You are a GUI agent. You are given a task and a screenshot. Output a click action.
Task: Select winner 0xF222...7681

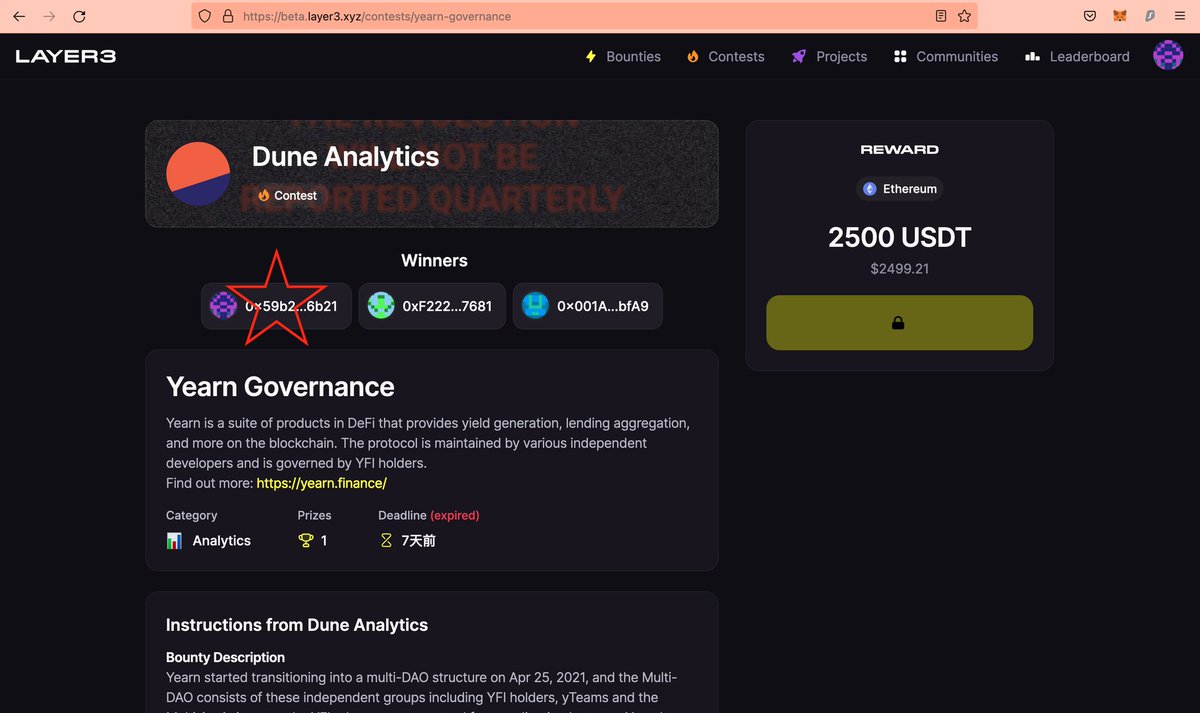(x=432, y=306)
